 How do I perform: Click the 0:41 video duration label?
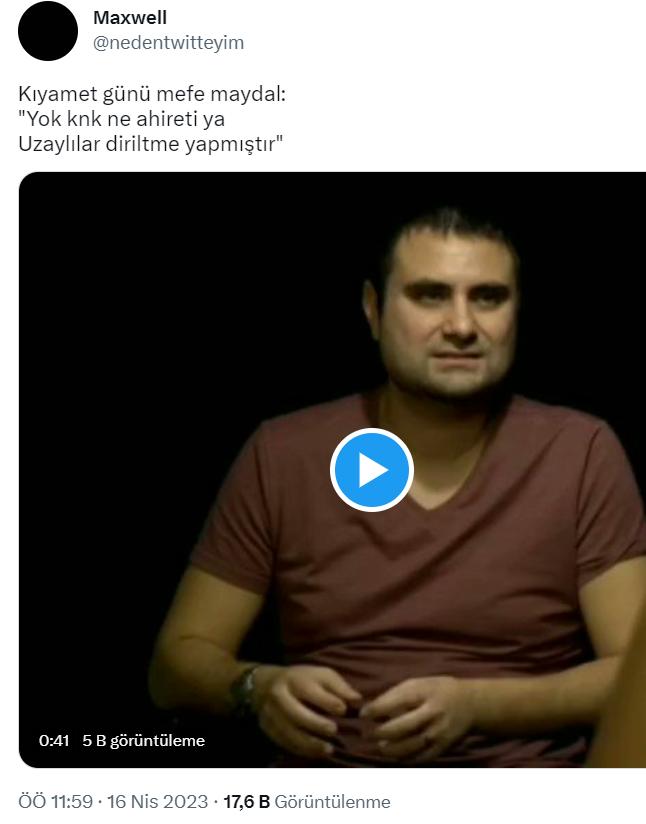(54, 740)
